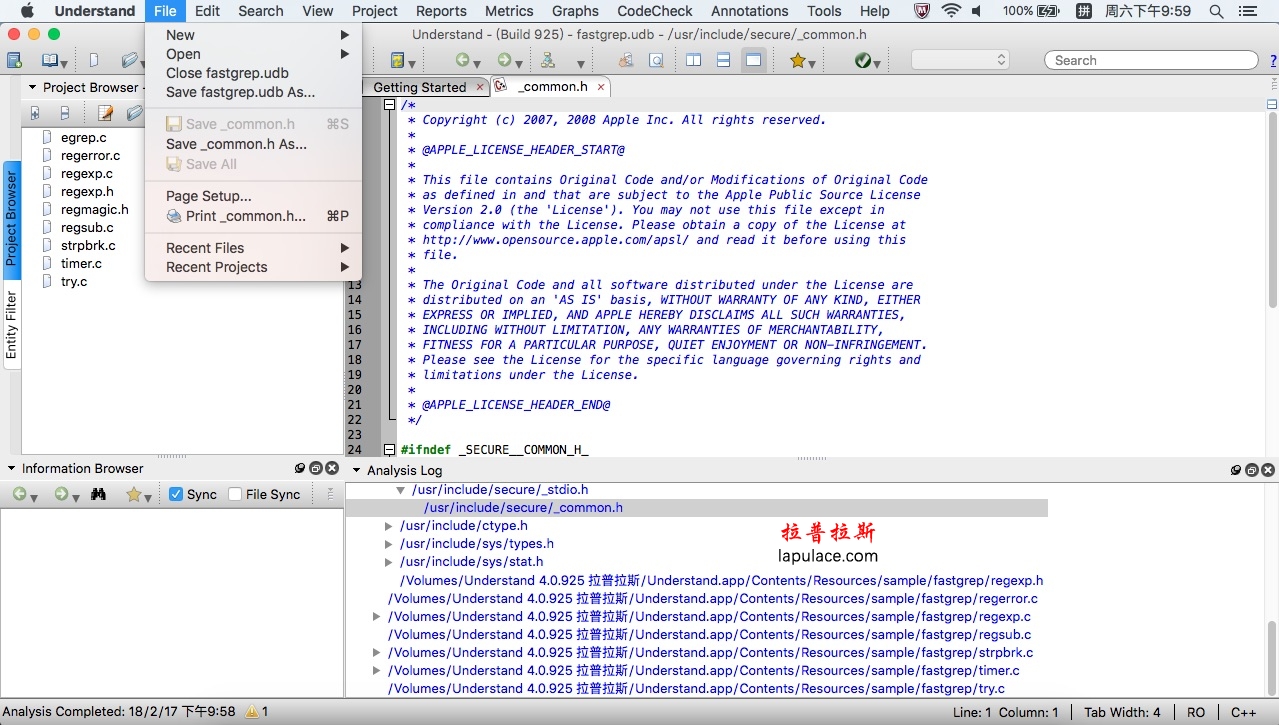The width and height of the screenshot is (1279, 725).
Task: Click the warning triangle in status bar
Action: tap(251, 712)
